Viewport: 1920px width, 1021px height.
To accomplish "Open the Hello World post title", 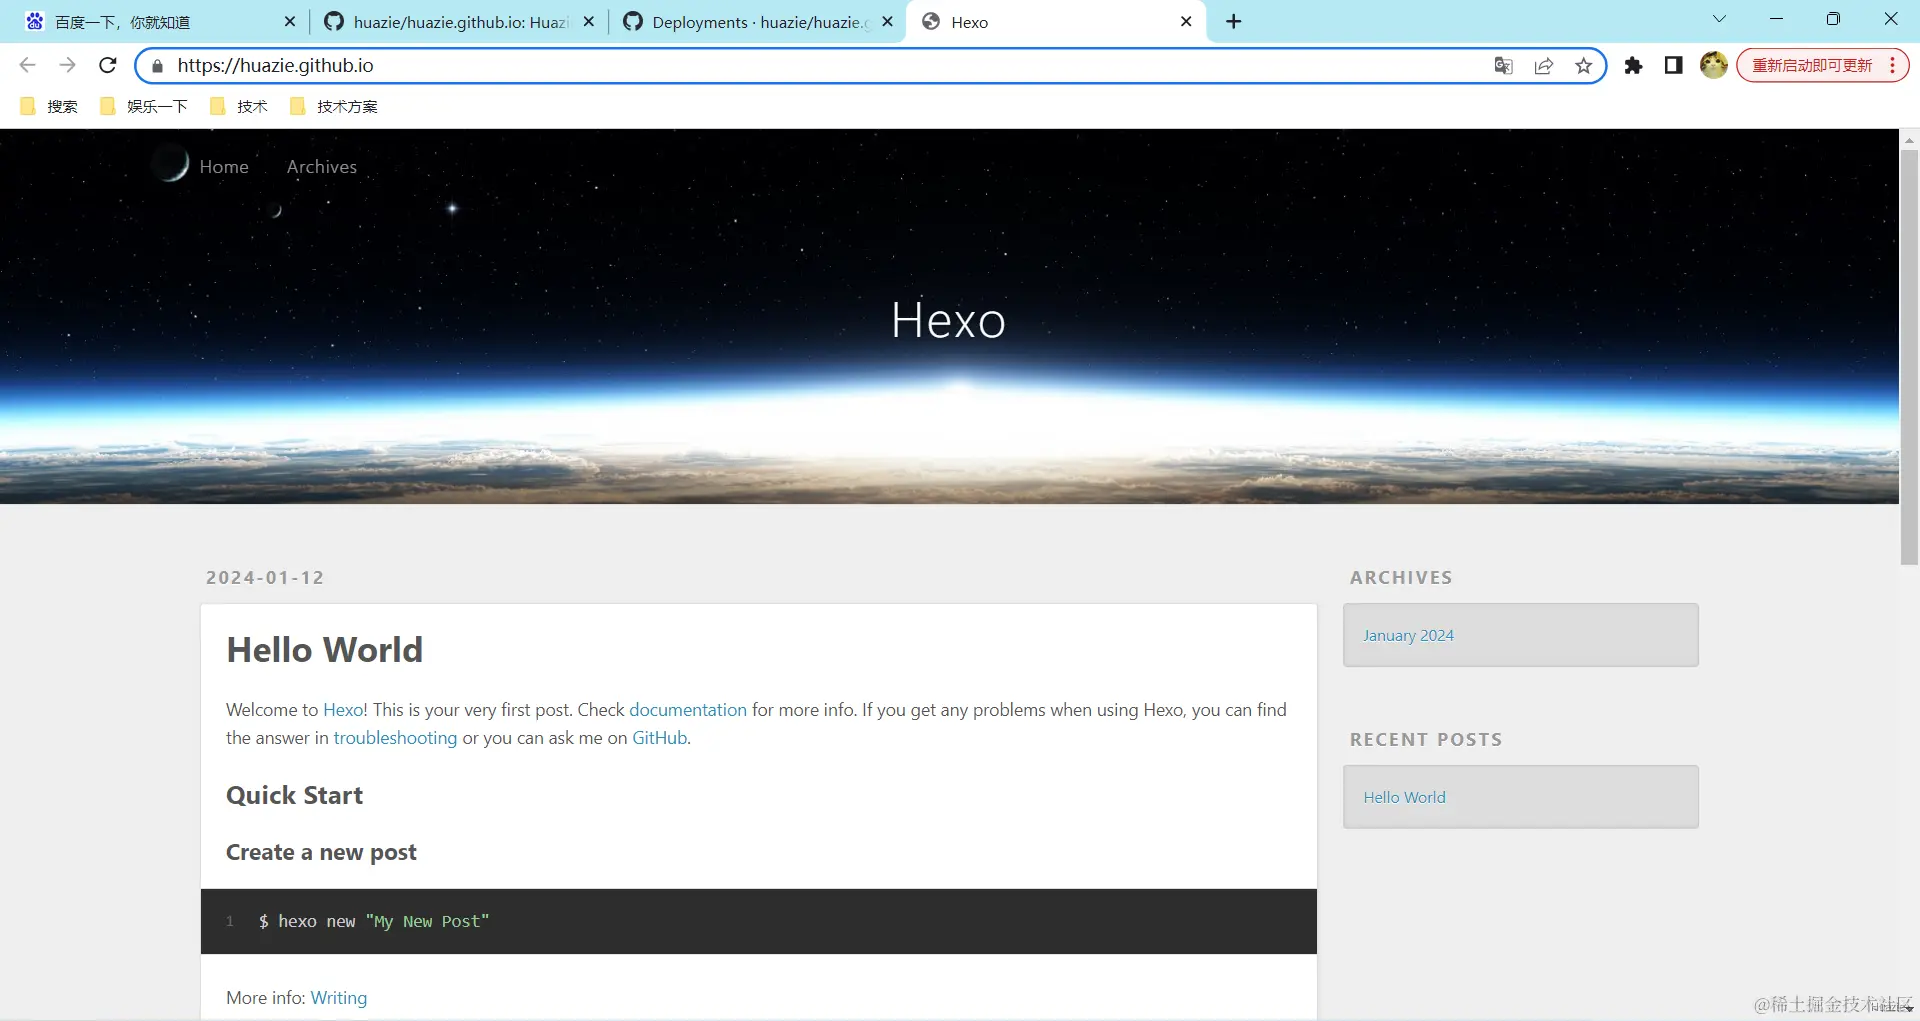I will click(325, 650).
